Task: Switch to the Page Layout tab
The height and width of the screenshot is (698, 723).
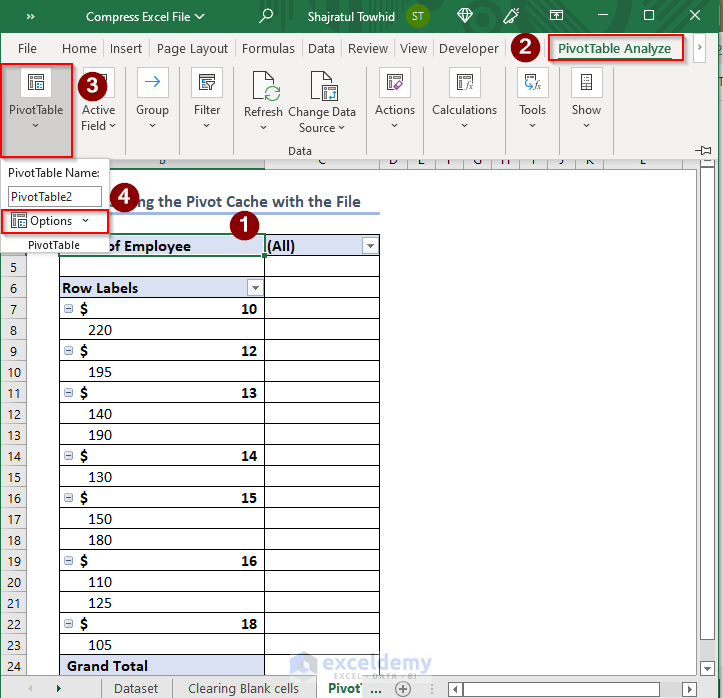Action: pos(192,48)
